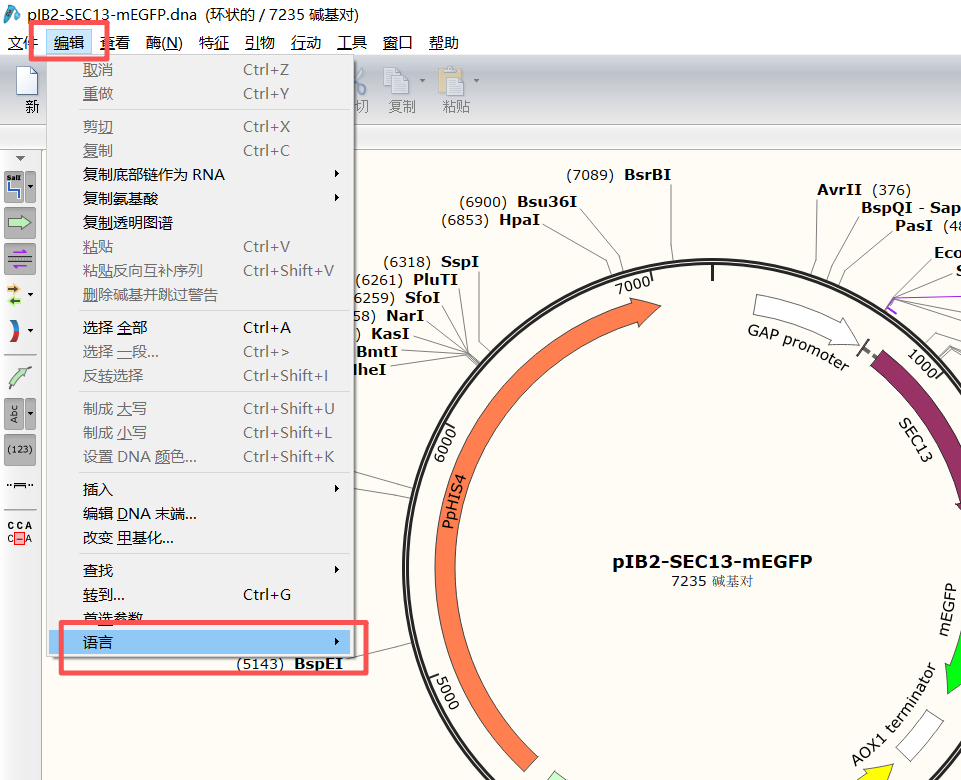
Task: Choose 改变 甲基化... entry
Action: click(x=200, y=537)
